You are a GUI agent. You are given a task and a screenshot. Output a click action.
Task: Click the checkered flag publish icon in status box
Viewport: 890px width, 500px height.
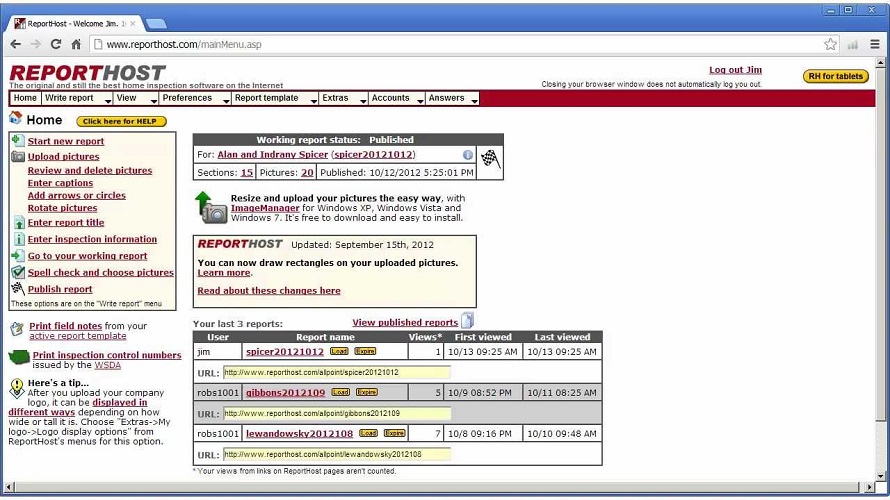point(490,158)
